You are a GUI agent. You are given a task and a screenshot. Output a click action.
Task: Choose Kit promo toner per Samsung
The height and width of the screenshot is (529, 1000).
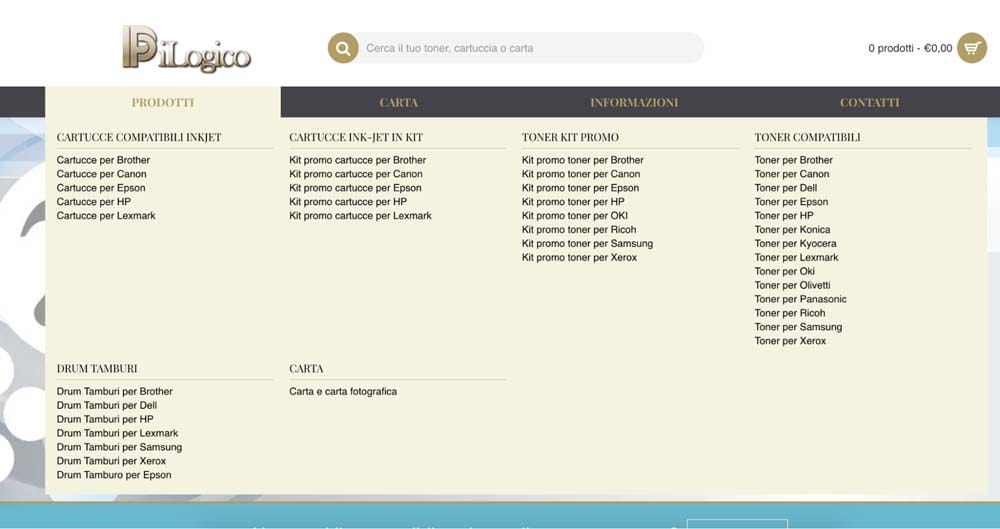click(x=587, y=244)
